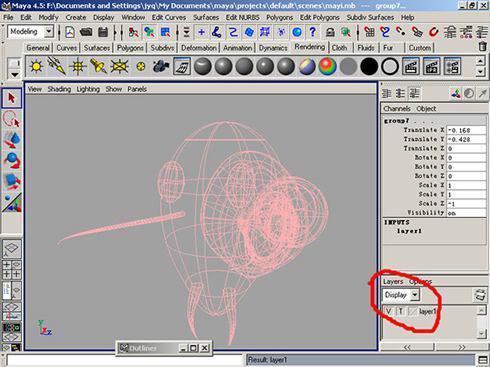This screenshot has width=490, height=367.
Task: Open the Save Scene icon
Action: 103,32
